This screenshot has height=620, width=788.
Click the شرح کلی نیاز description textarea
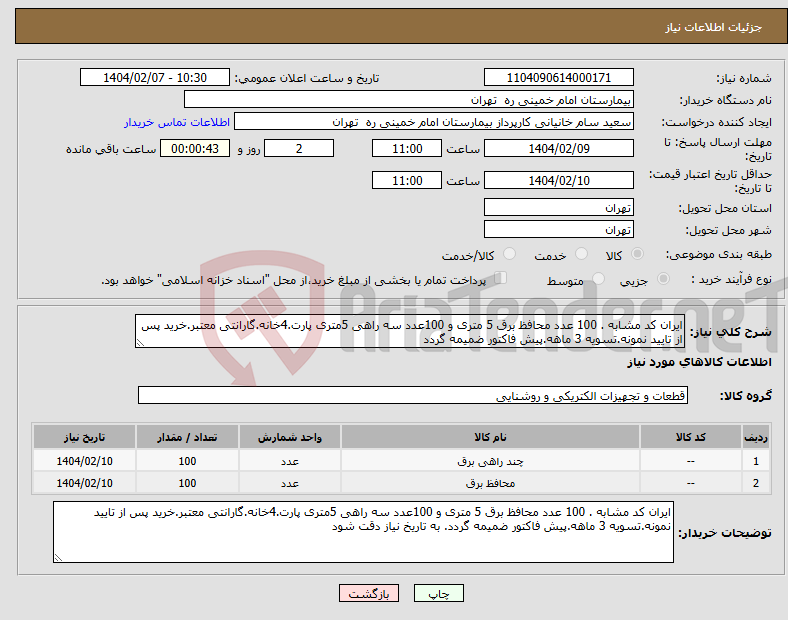pos(410,331)
